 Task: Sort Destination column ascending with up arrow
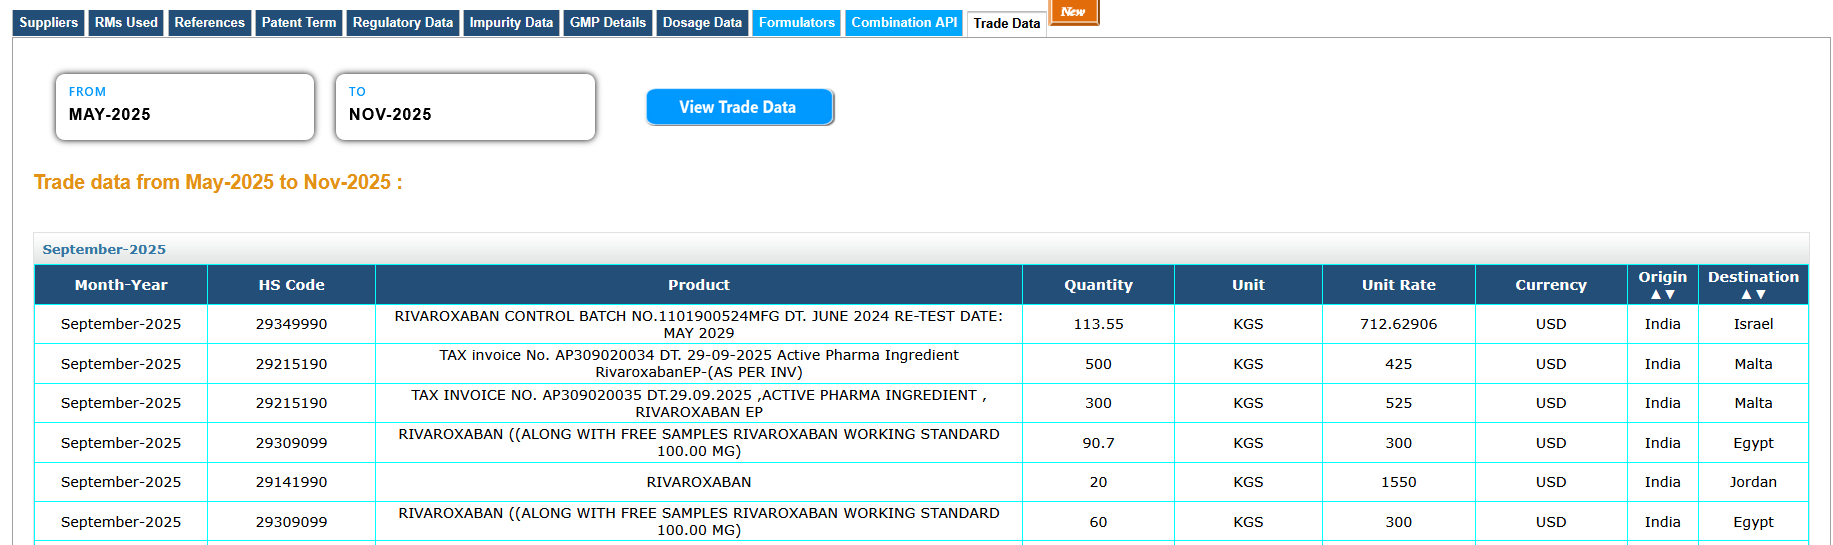pyautogui.click(x=1746, y=295)
